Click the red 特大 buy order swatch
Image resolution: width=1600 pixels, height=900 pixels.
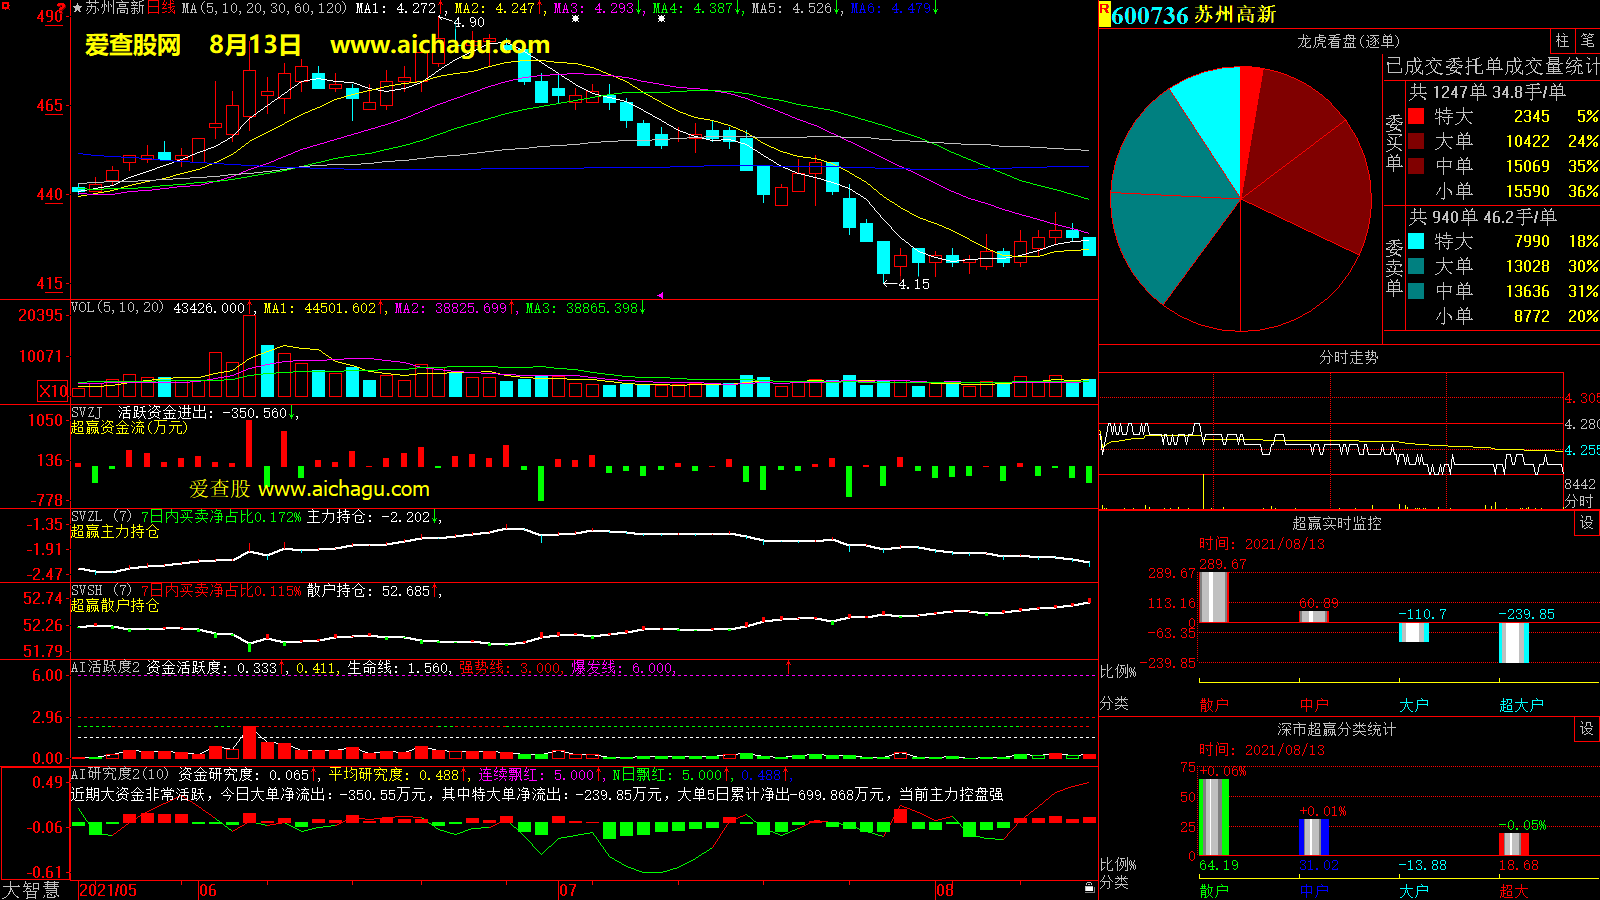pyautogui.click(x=1416, y=117)
